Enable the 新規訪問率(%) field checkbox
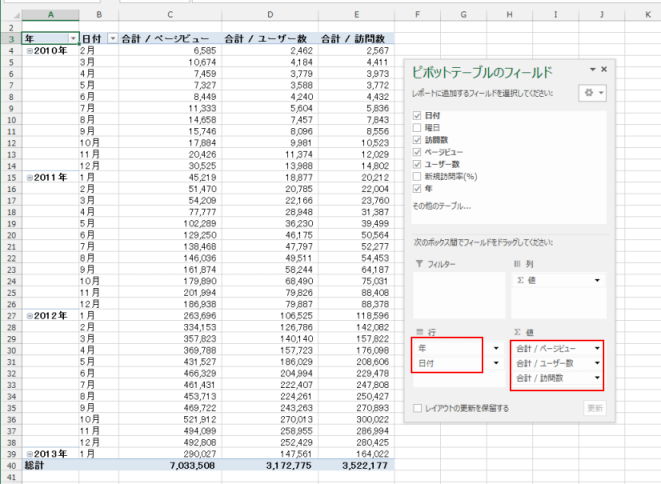The image size is (661, 484). [417, 174]
